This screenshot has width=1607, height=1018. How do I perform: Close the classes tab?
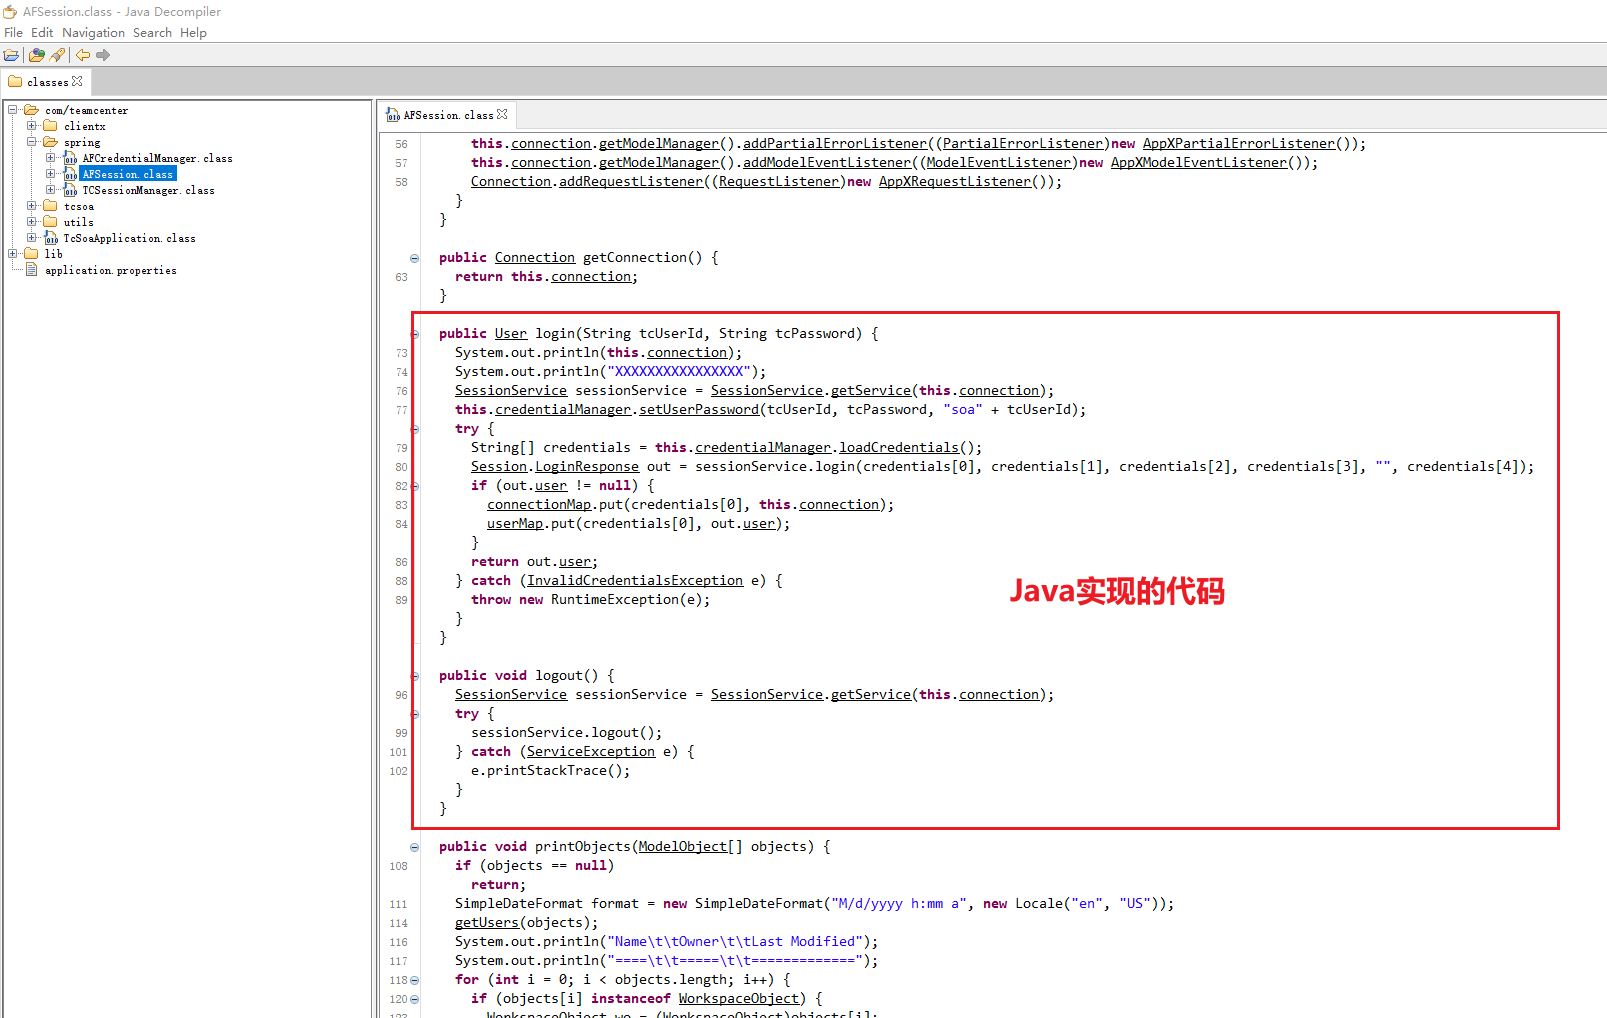78,81
